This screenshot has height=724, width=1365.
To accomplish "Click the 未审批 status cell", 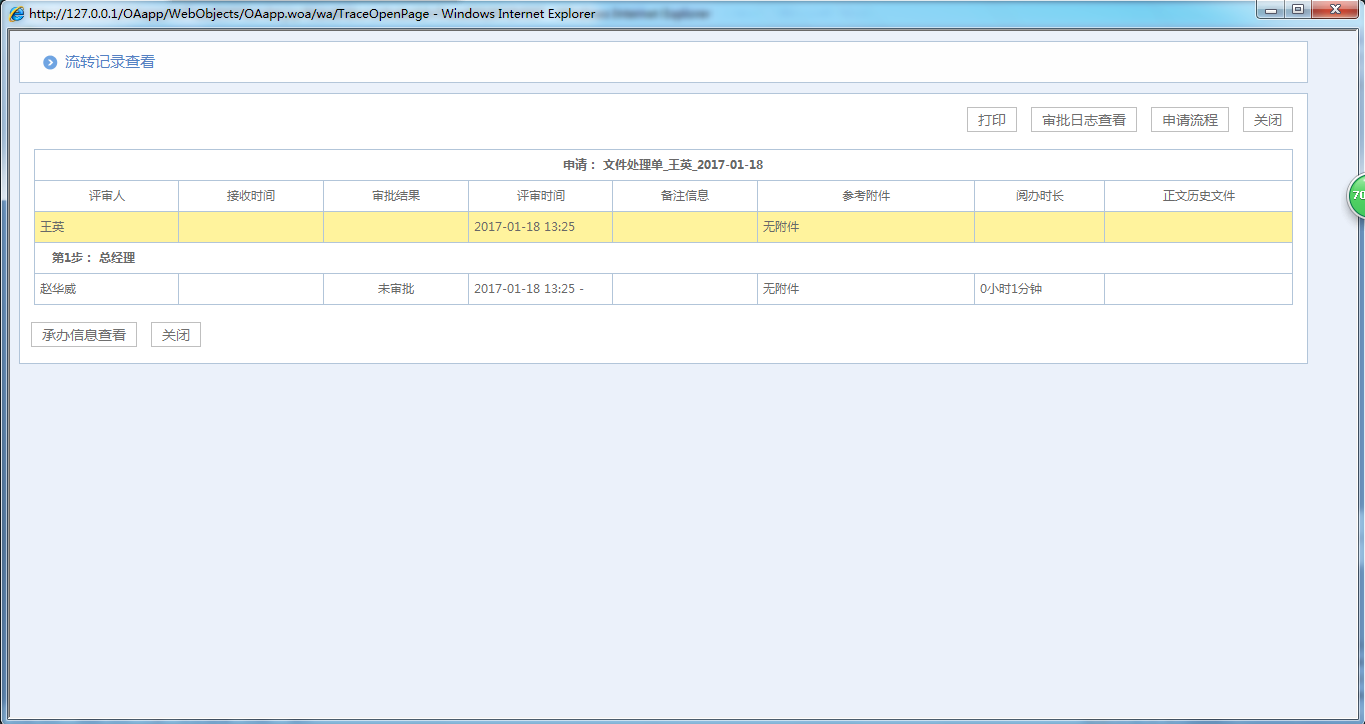I will point(395,289).
